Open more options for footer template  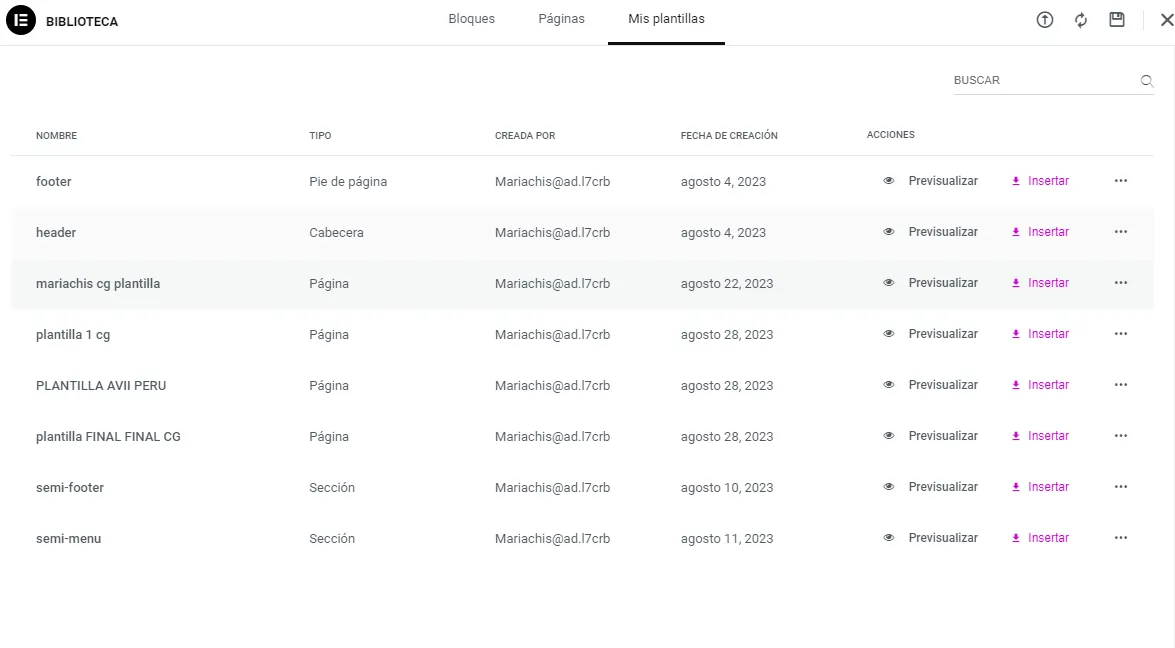pyautogui.click(x=1121, y=181)
